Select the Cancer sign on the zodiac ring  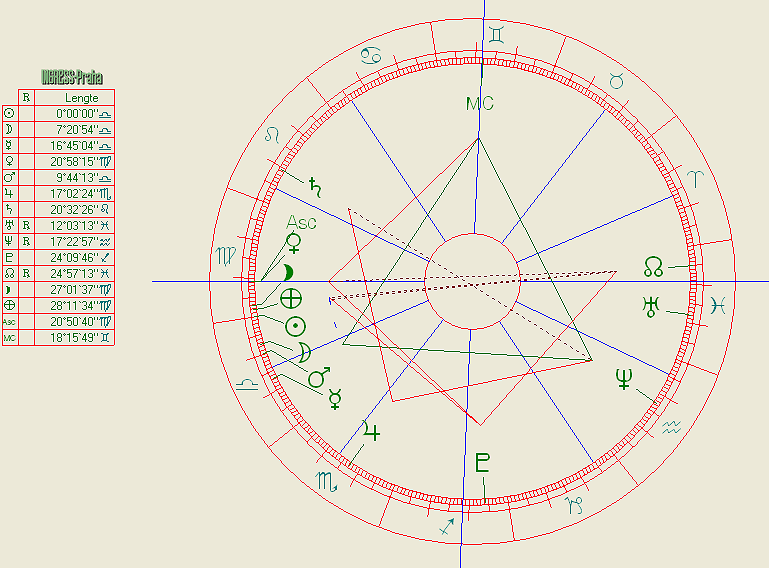(371, 54)
